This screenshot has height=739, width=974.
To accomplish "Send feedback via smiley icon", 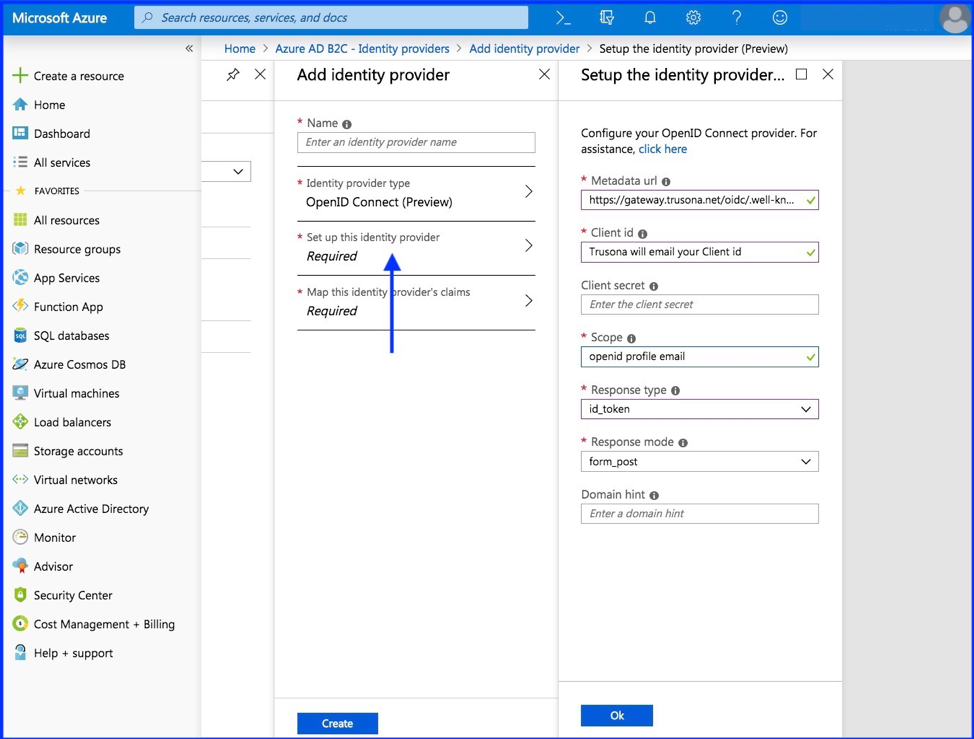I will click(x=780, y=18).
